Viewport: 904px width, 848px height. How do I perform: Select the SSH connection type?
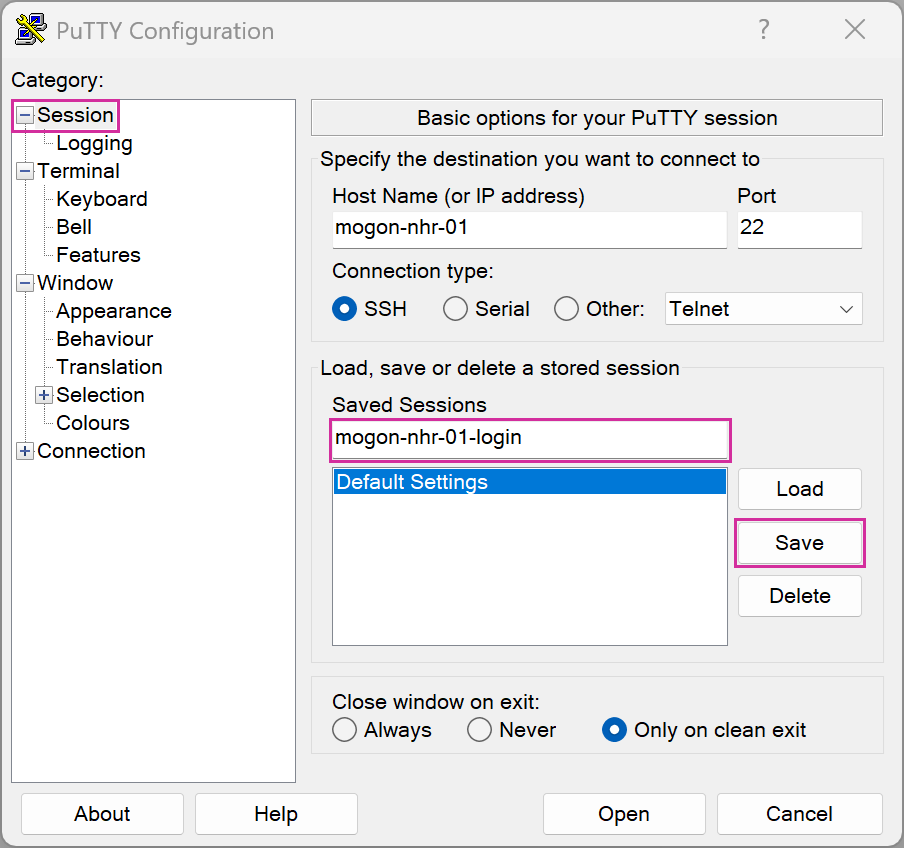(345, 309)
